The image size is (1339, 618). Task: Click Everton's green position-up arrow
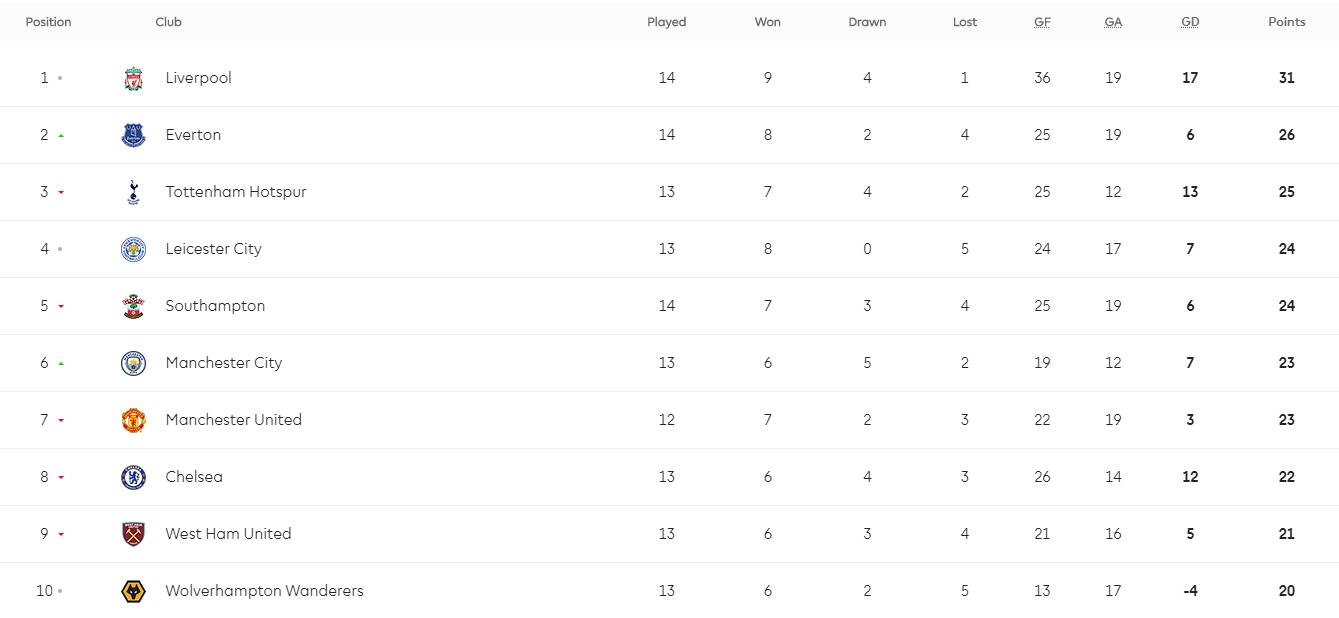point(61,135)
